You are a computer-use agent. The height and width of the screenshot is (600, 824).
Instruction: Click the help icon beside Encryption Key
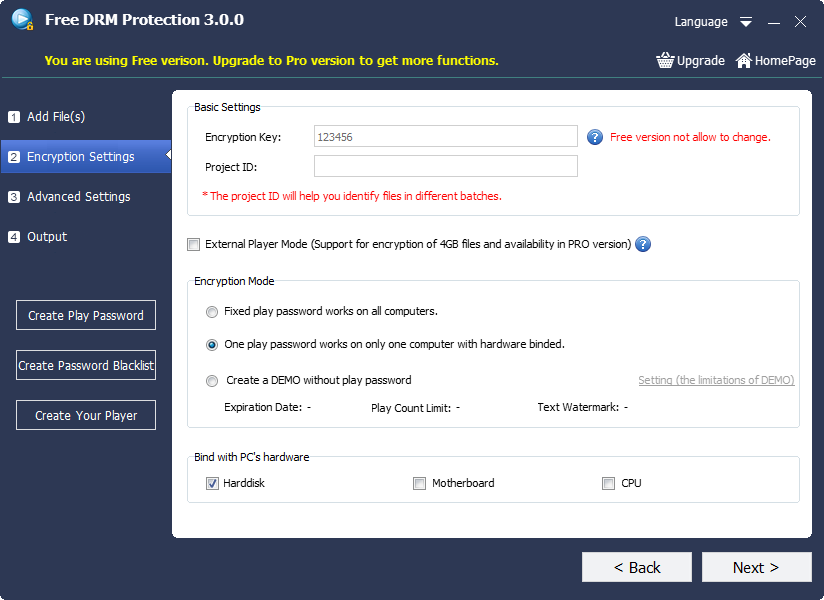click(594, 137)
